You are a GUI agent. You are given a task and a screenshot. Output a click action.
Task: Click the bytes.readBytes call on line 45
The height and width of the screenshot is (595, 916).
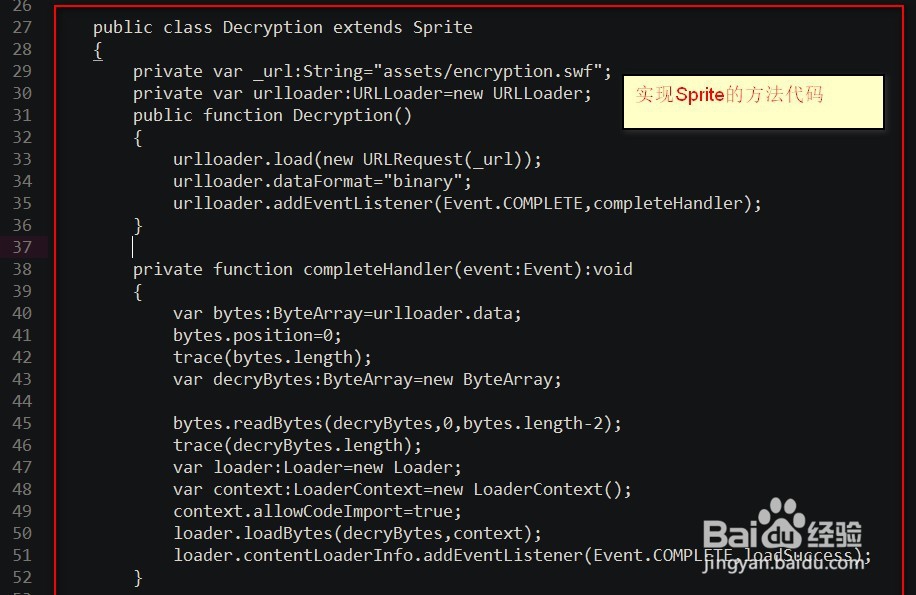click(397, 423)
